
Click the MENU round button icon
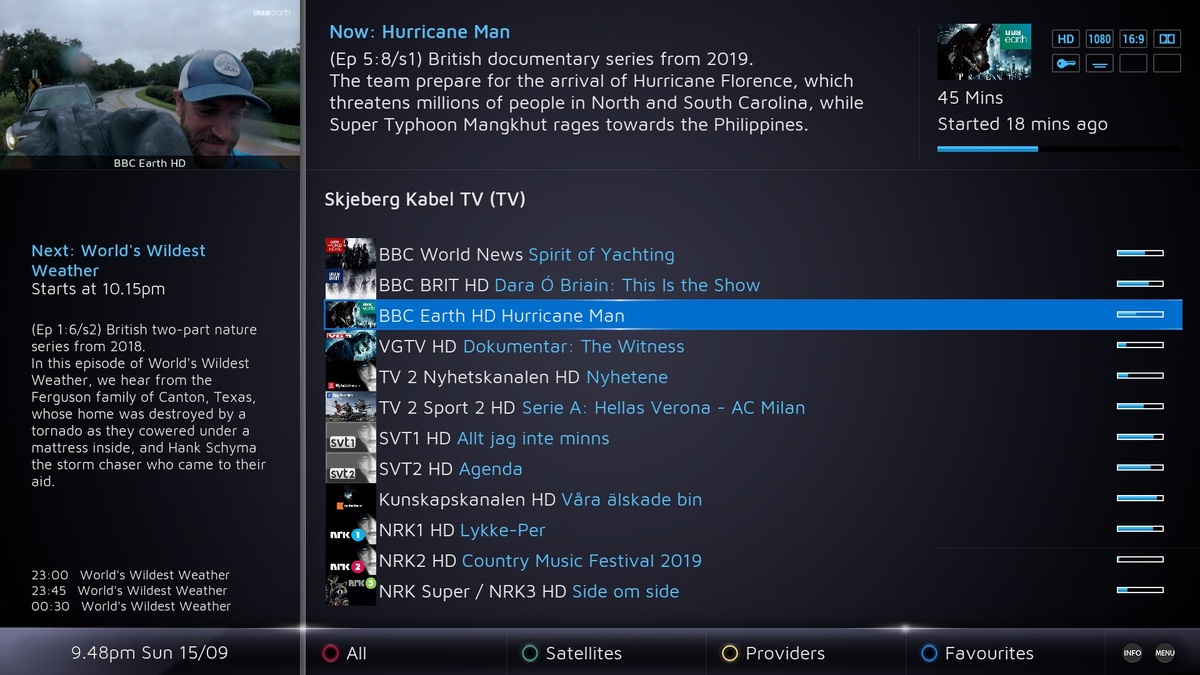pyautogui.click(x=1165, y=653)
